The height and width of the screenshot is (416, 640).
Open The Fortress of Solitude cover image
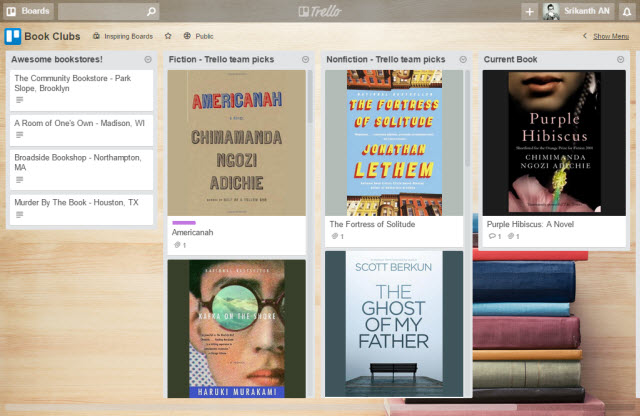pos(394,143)
